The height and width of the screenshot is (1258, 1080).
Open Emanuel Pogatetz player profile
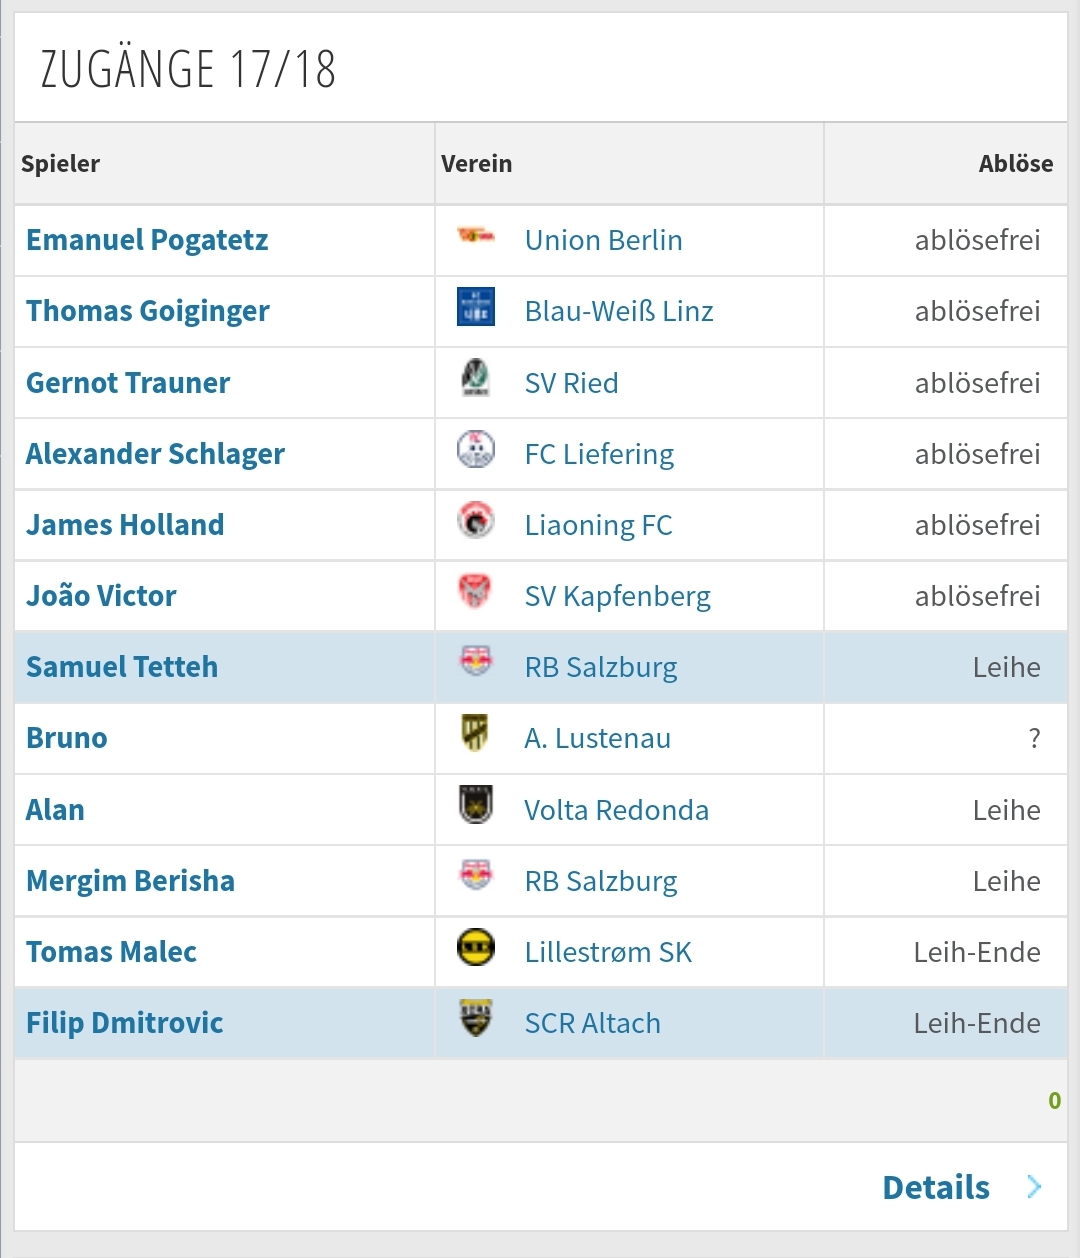(x=147, y=240)
